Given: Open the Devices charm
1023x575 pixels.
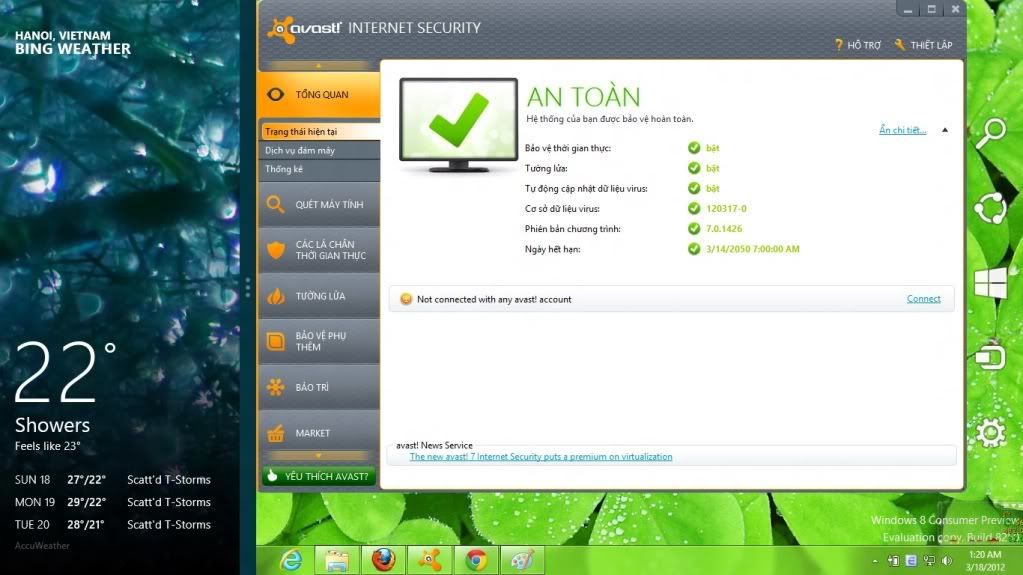Looking at the screenshot, I should click(x=990, y=356).
